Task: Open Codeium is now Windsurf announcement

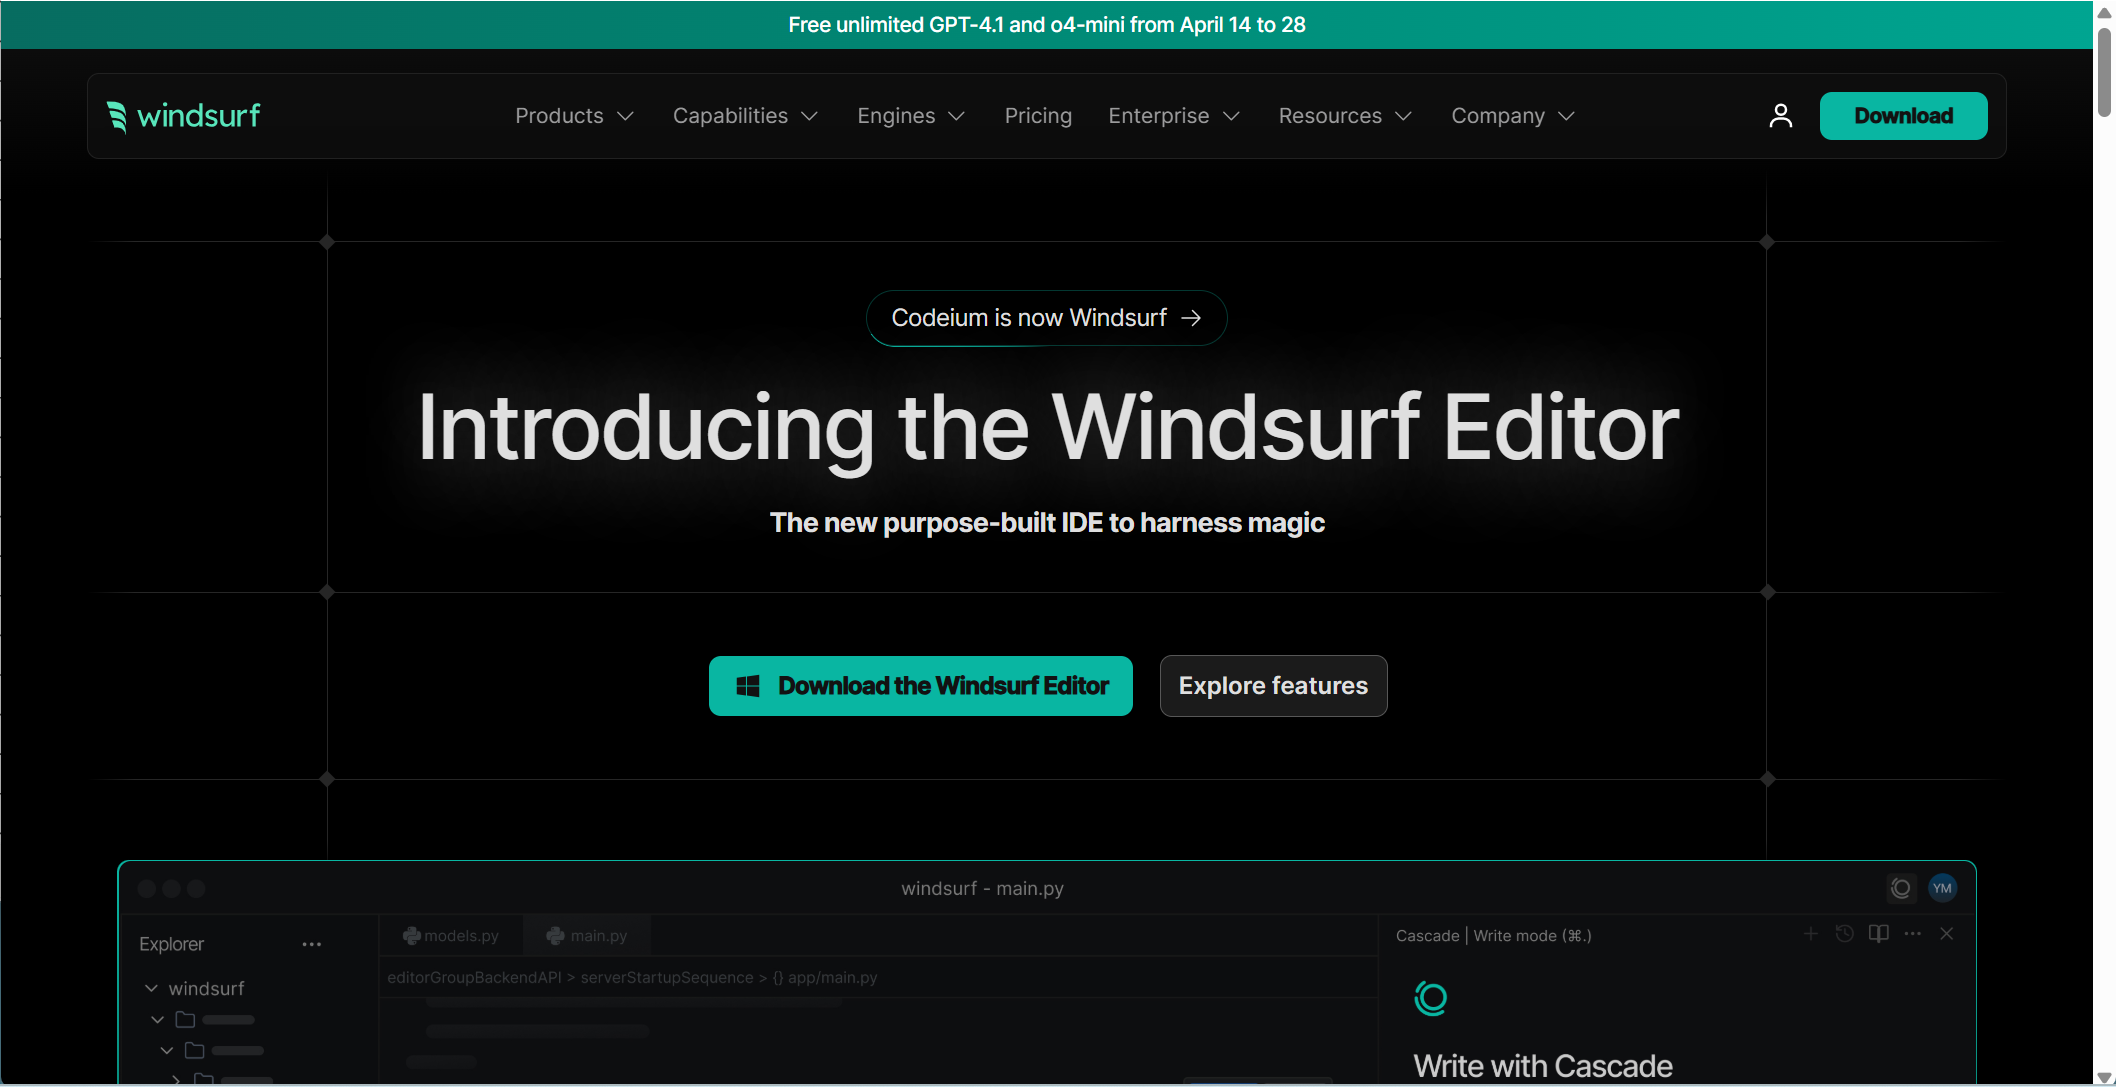Action: click(1046, 318)
